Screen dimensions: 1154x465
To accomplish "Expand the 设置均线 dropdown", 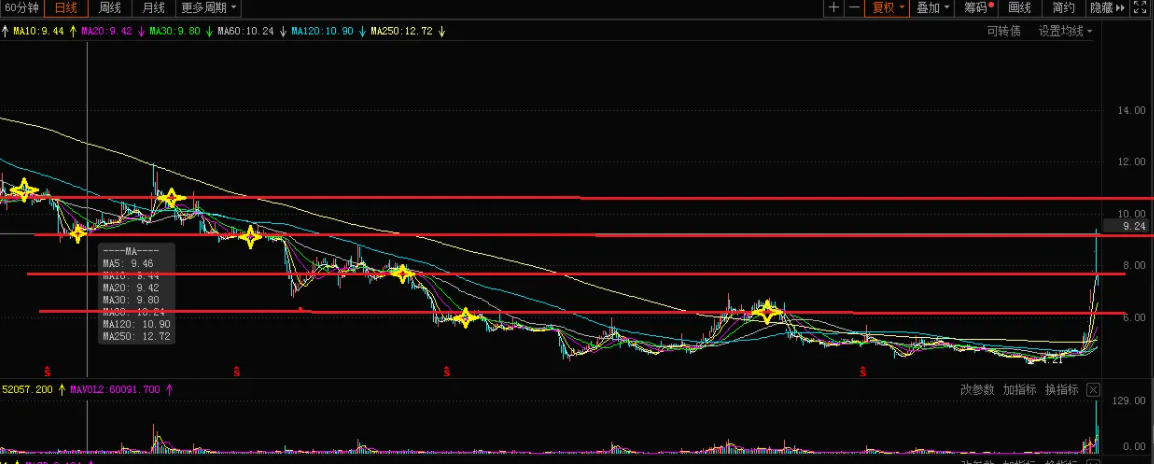I will (1065, 31).
